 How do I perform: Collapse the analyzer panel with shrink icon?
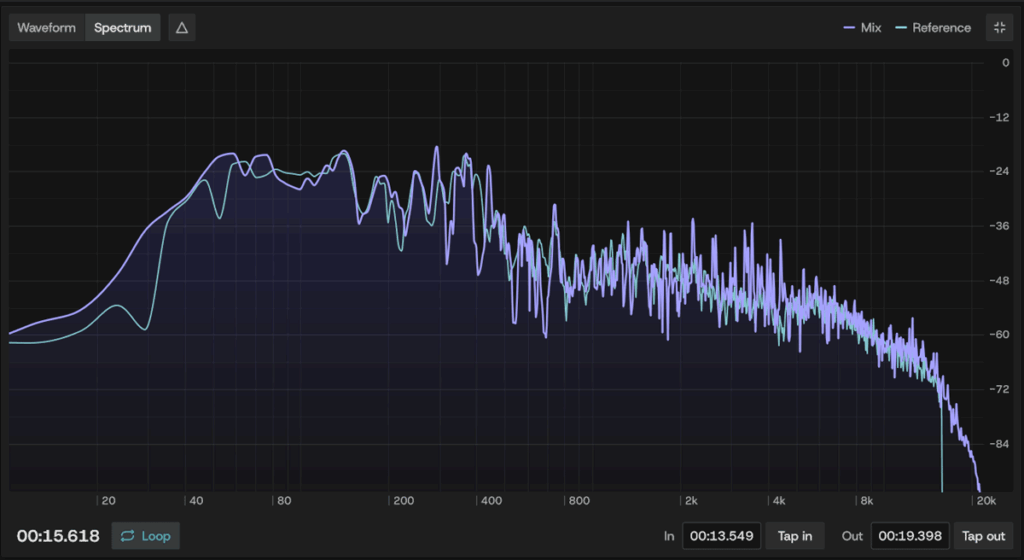click(999, 27)
